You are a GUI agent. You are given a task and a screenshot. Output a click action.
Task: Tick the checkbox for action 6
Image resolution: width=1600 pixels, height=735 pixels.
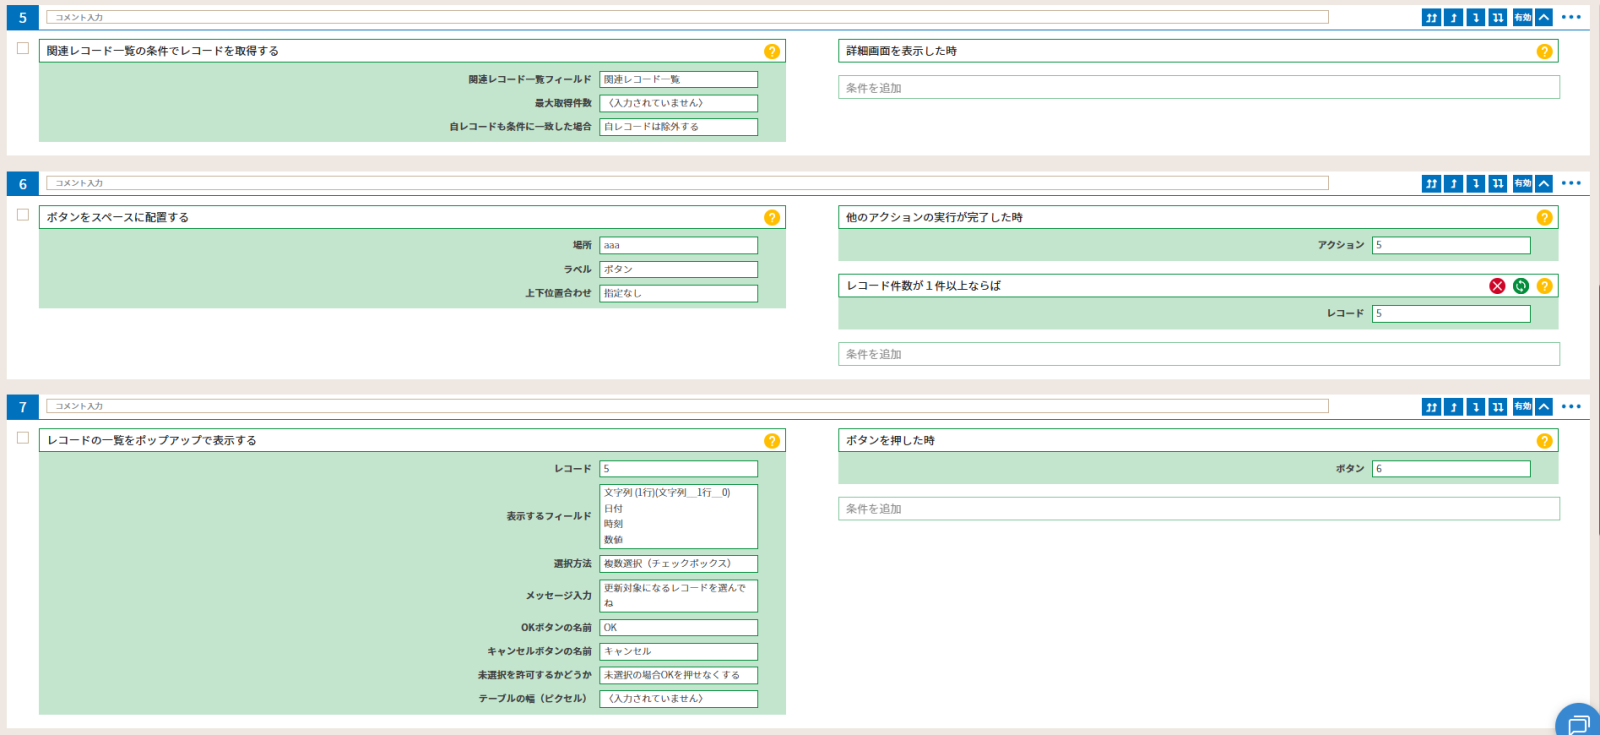23,214
